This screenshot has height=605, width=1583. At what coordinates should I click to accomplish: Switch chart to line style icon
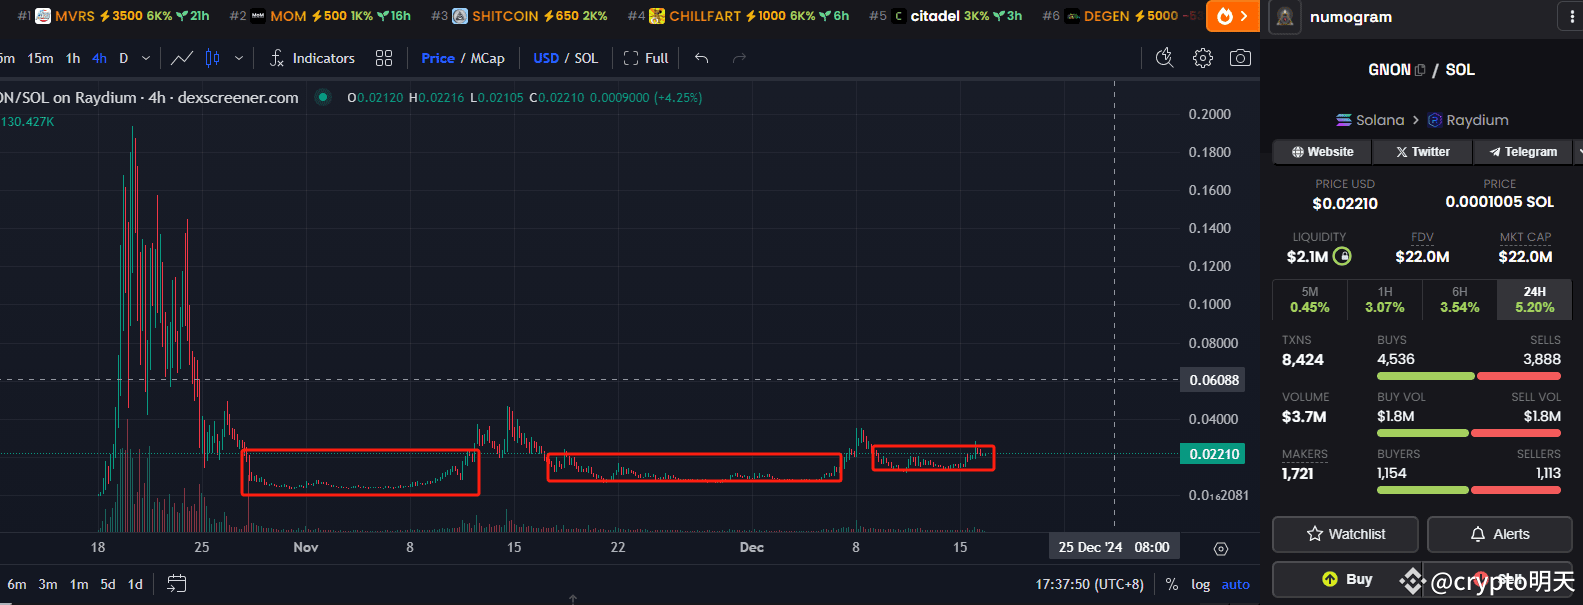[182, 58]
